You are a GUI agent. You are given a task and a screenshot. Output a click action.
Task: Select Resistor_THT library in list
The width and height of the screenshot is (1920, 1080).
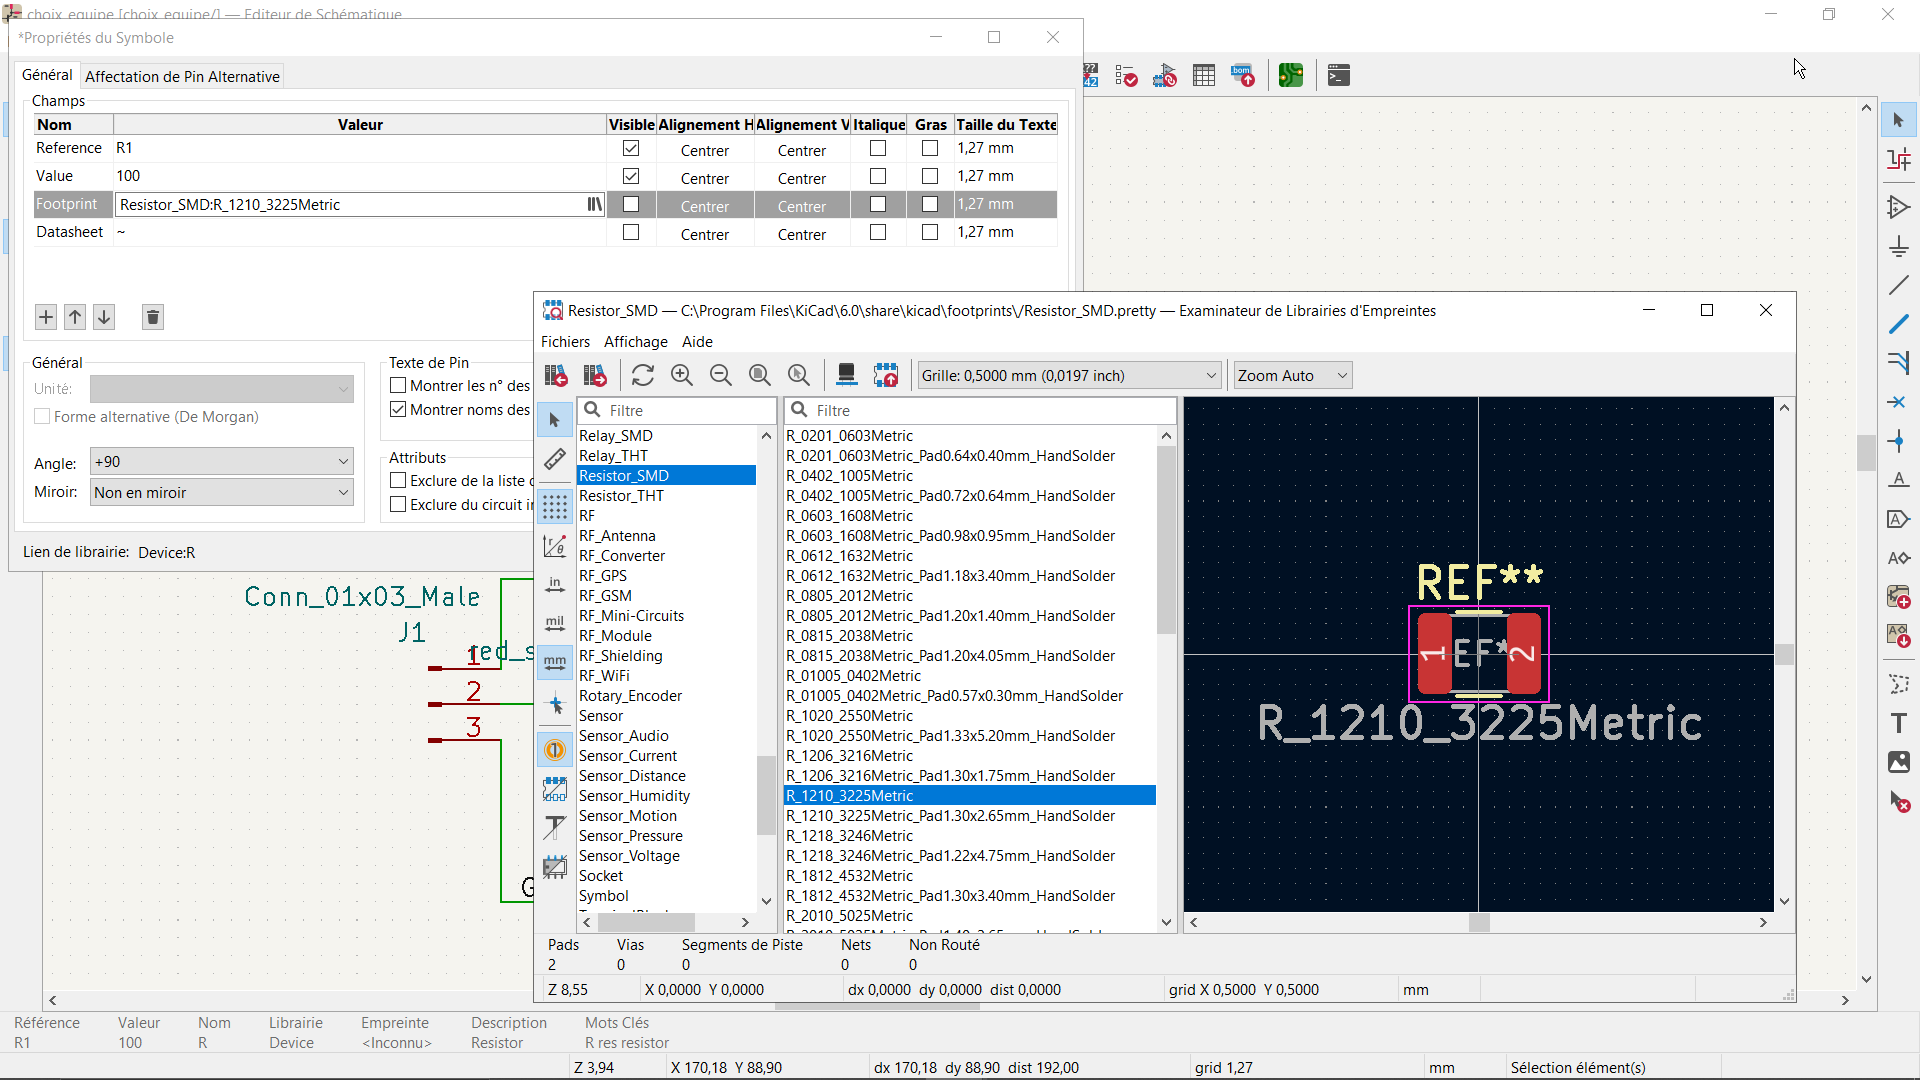[621, 496]
